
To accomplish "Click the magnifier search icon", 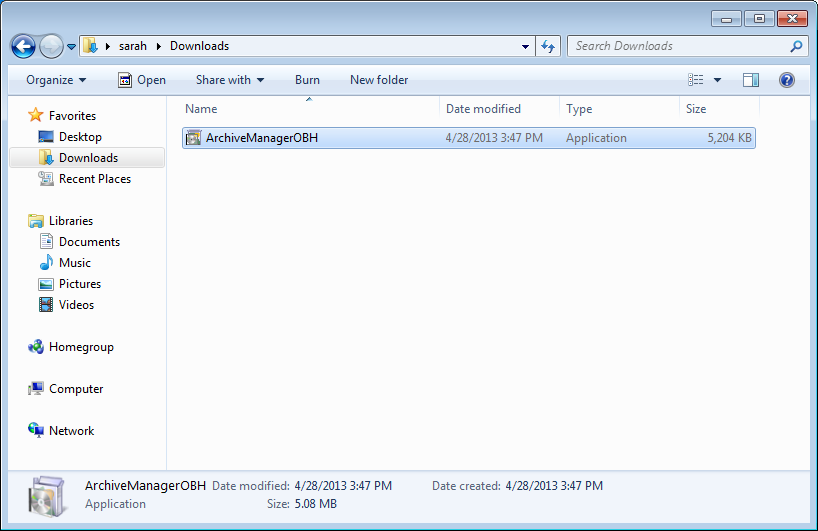I will pyautogui.click(x=796, y=46).
